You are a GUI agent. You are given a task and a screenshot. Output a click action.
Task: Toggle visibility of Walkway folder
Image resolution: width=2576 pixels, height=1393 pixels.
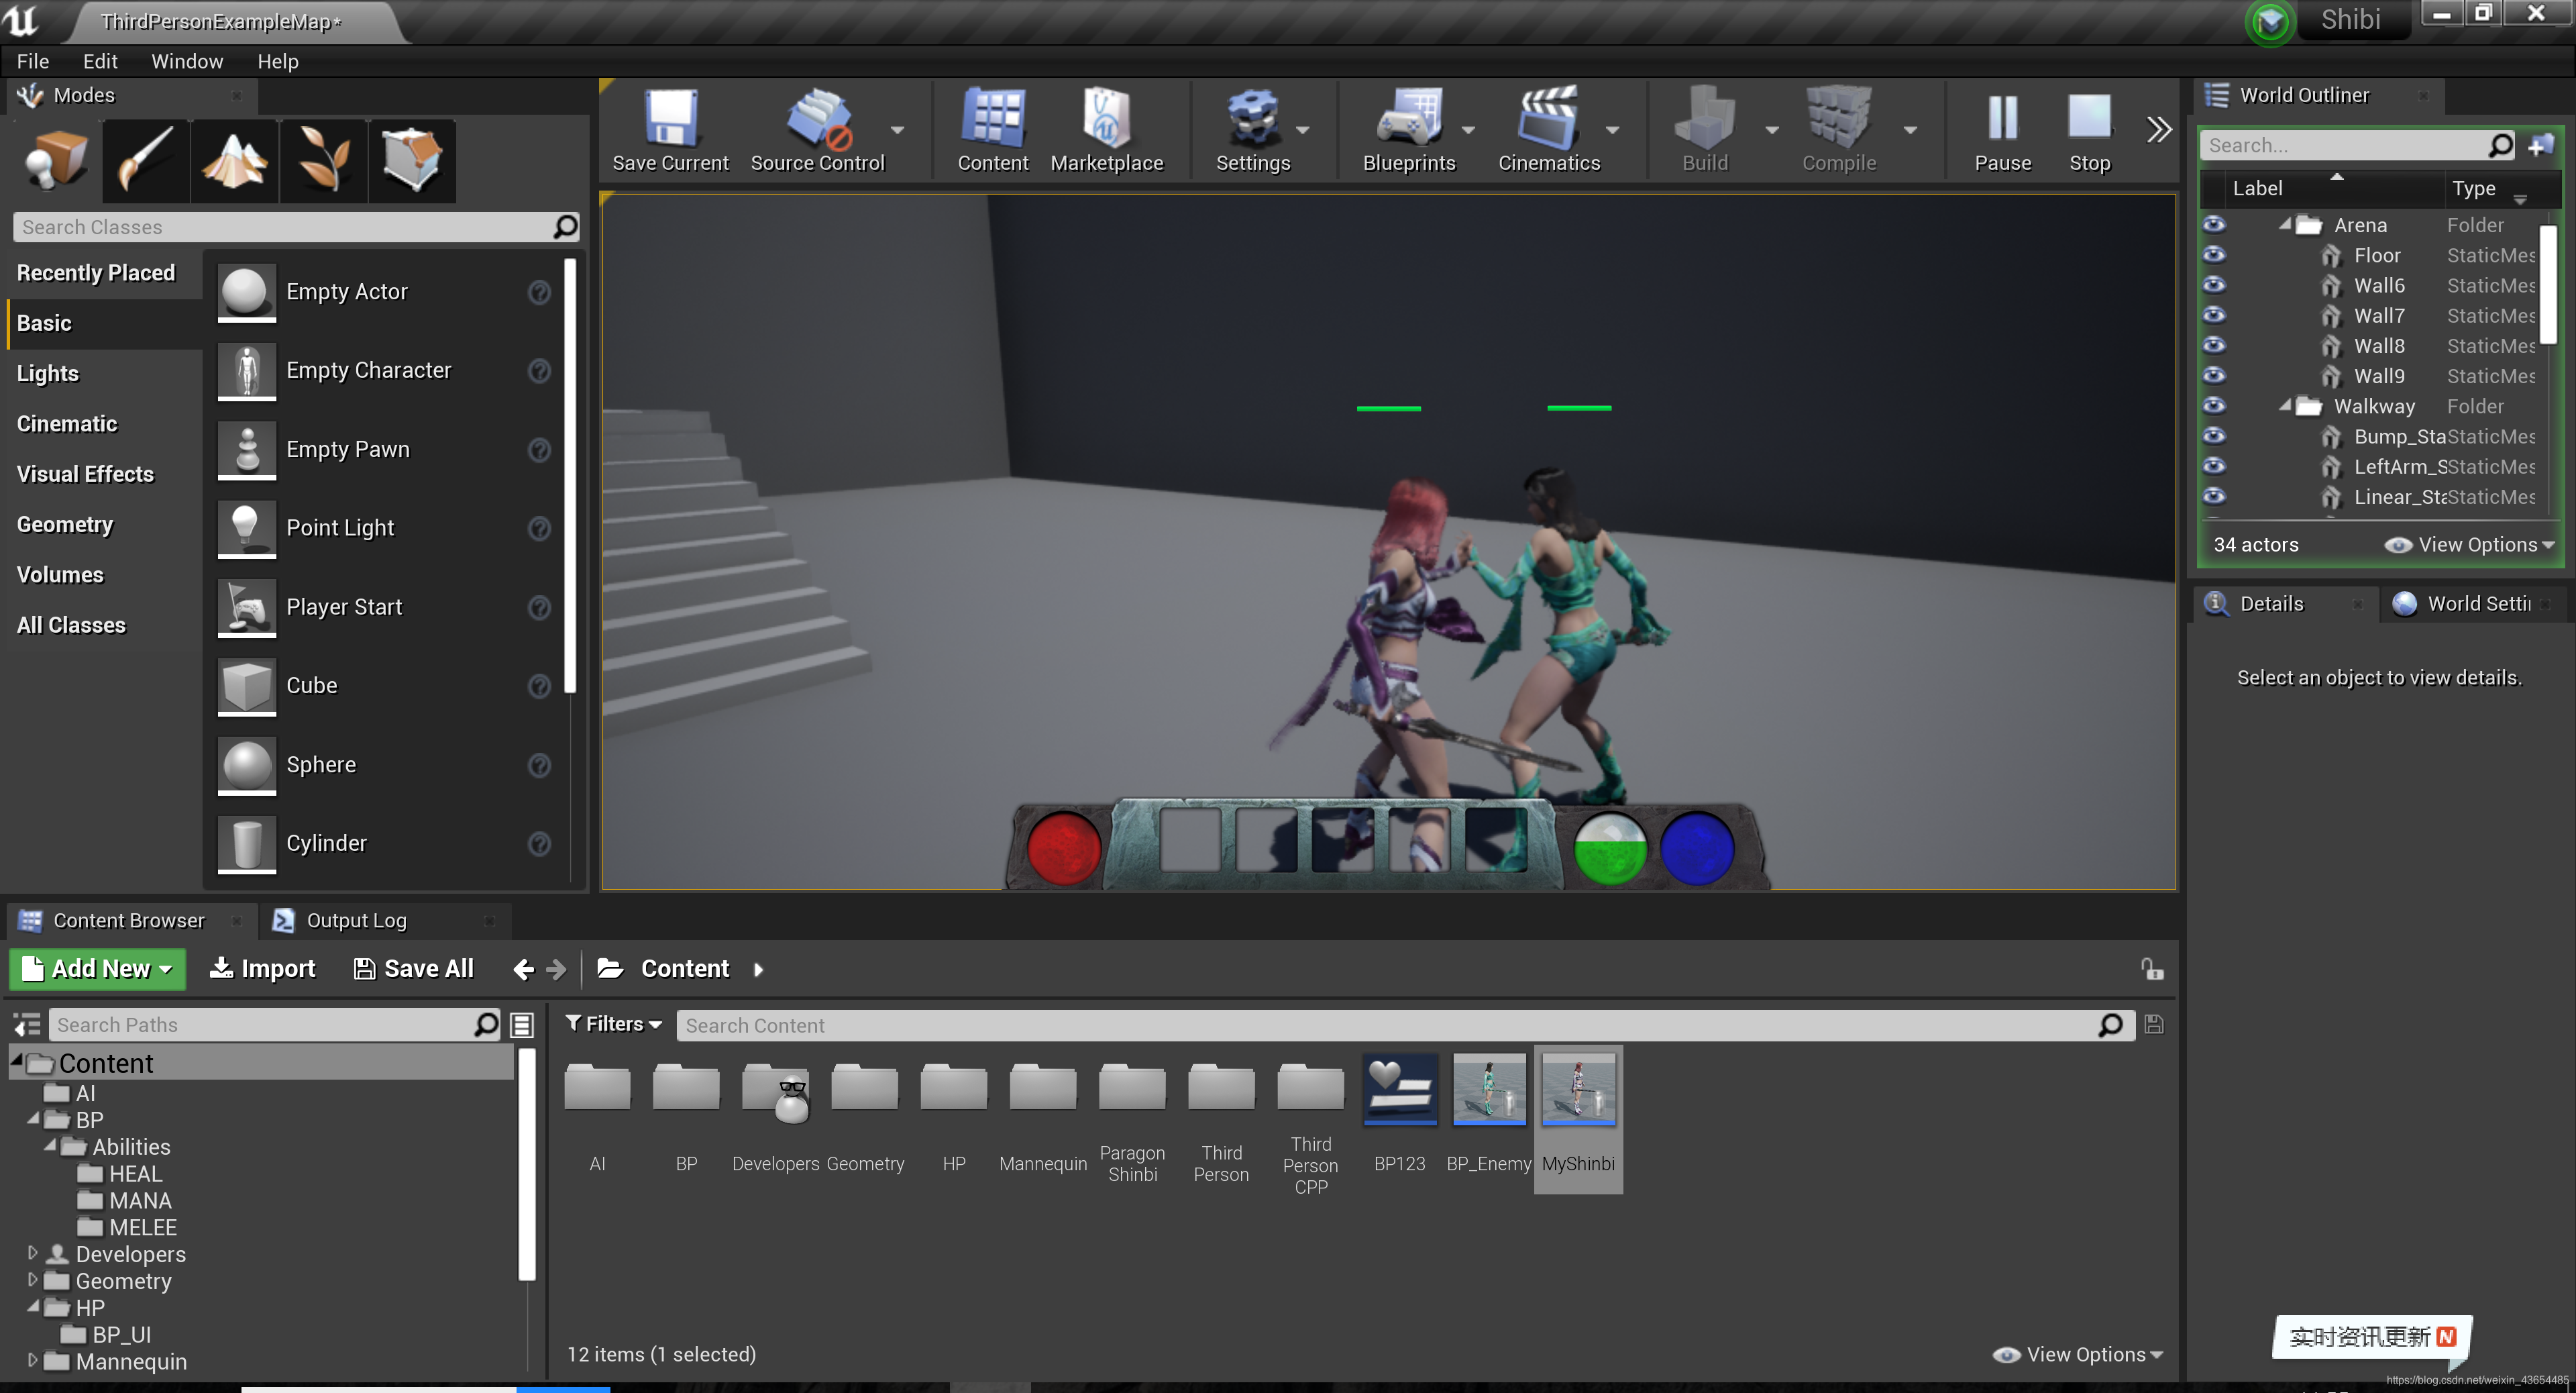(2214, 405)
